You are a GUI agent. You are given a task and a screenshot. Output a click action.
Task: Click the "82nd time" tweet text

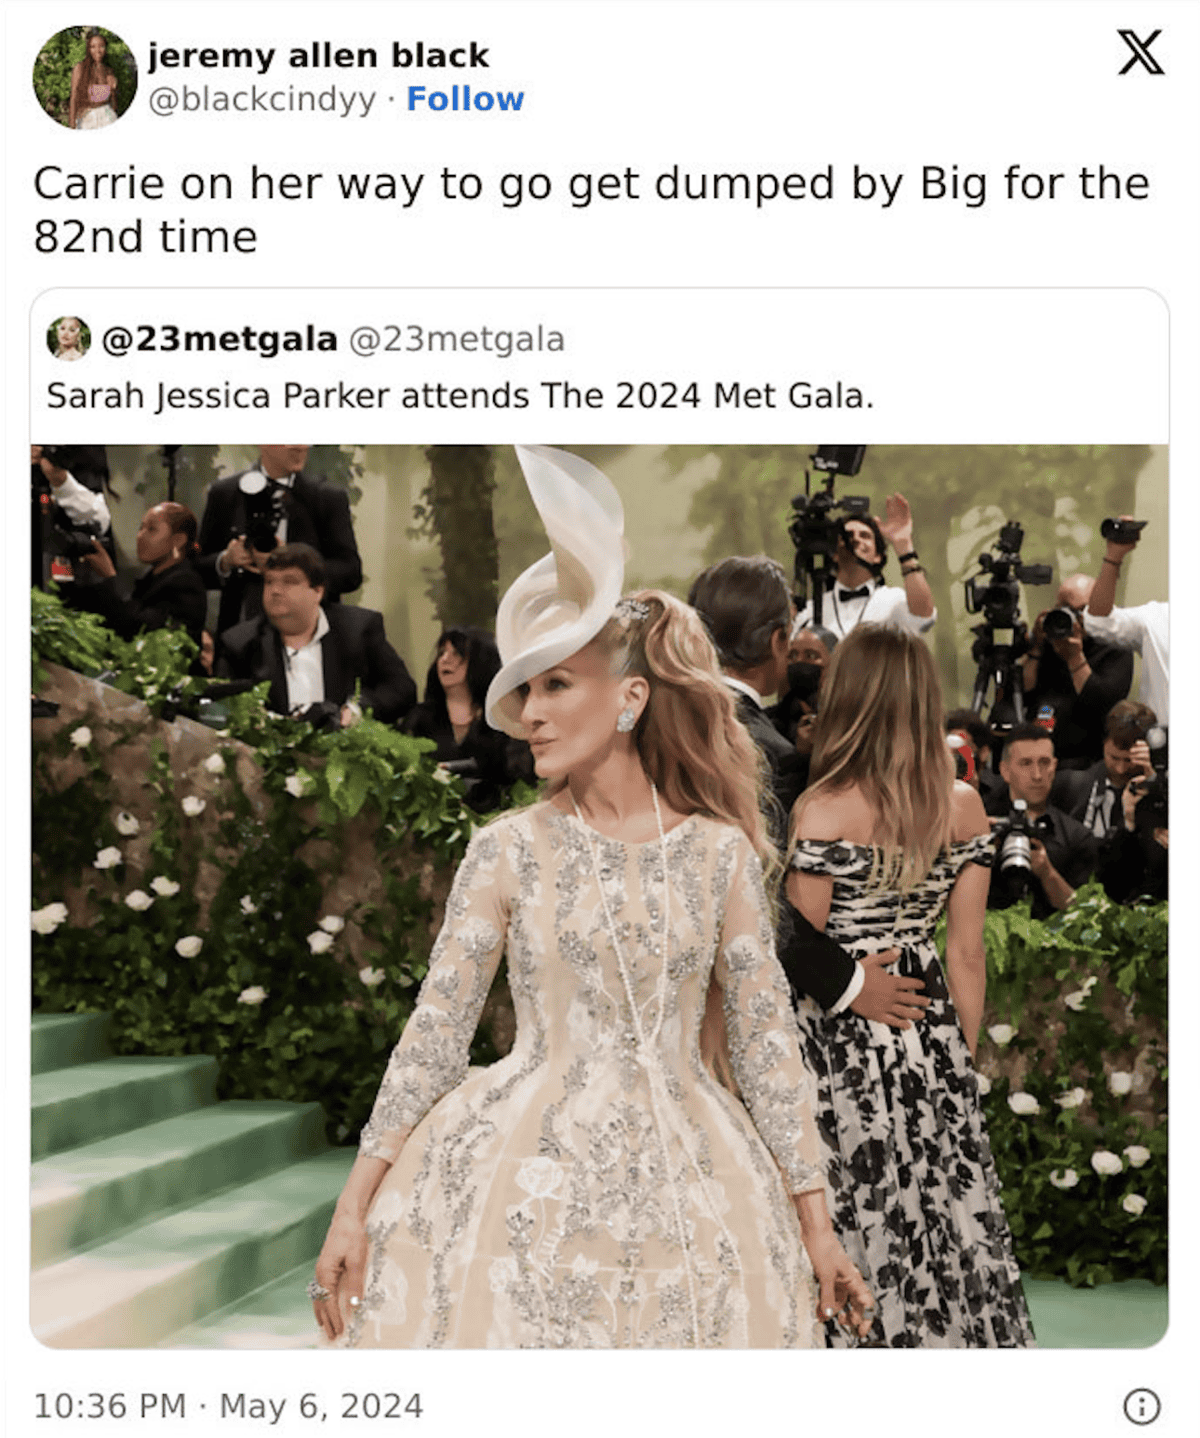click(145, 237)
